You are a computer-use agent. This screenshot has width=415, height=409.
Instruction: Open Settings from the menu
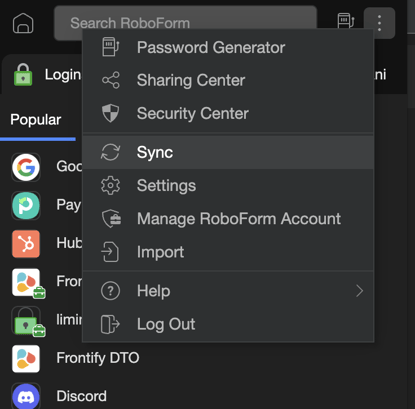(228, 185)
